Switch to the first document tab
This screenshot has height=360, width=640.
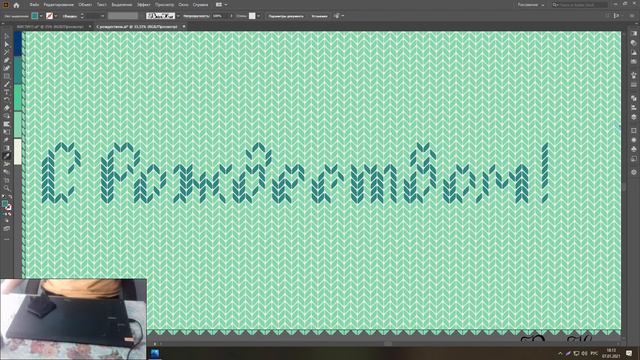(51, 27)
